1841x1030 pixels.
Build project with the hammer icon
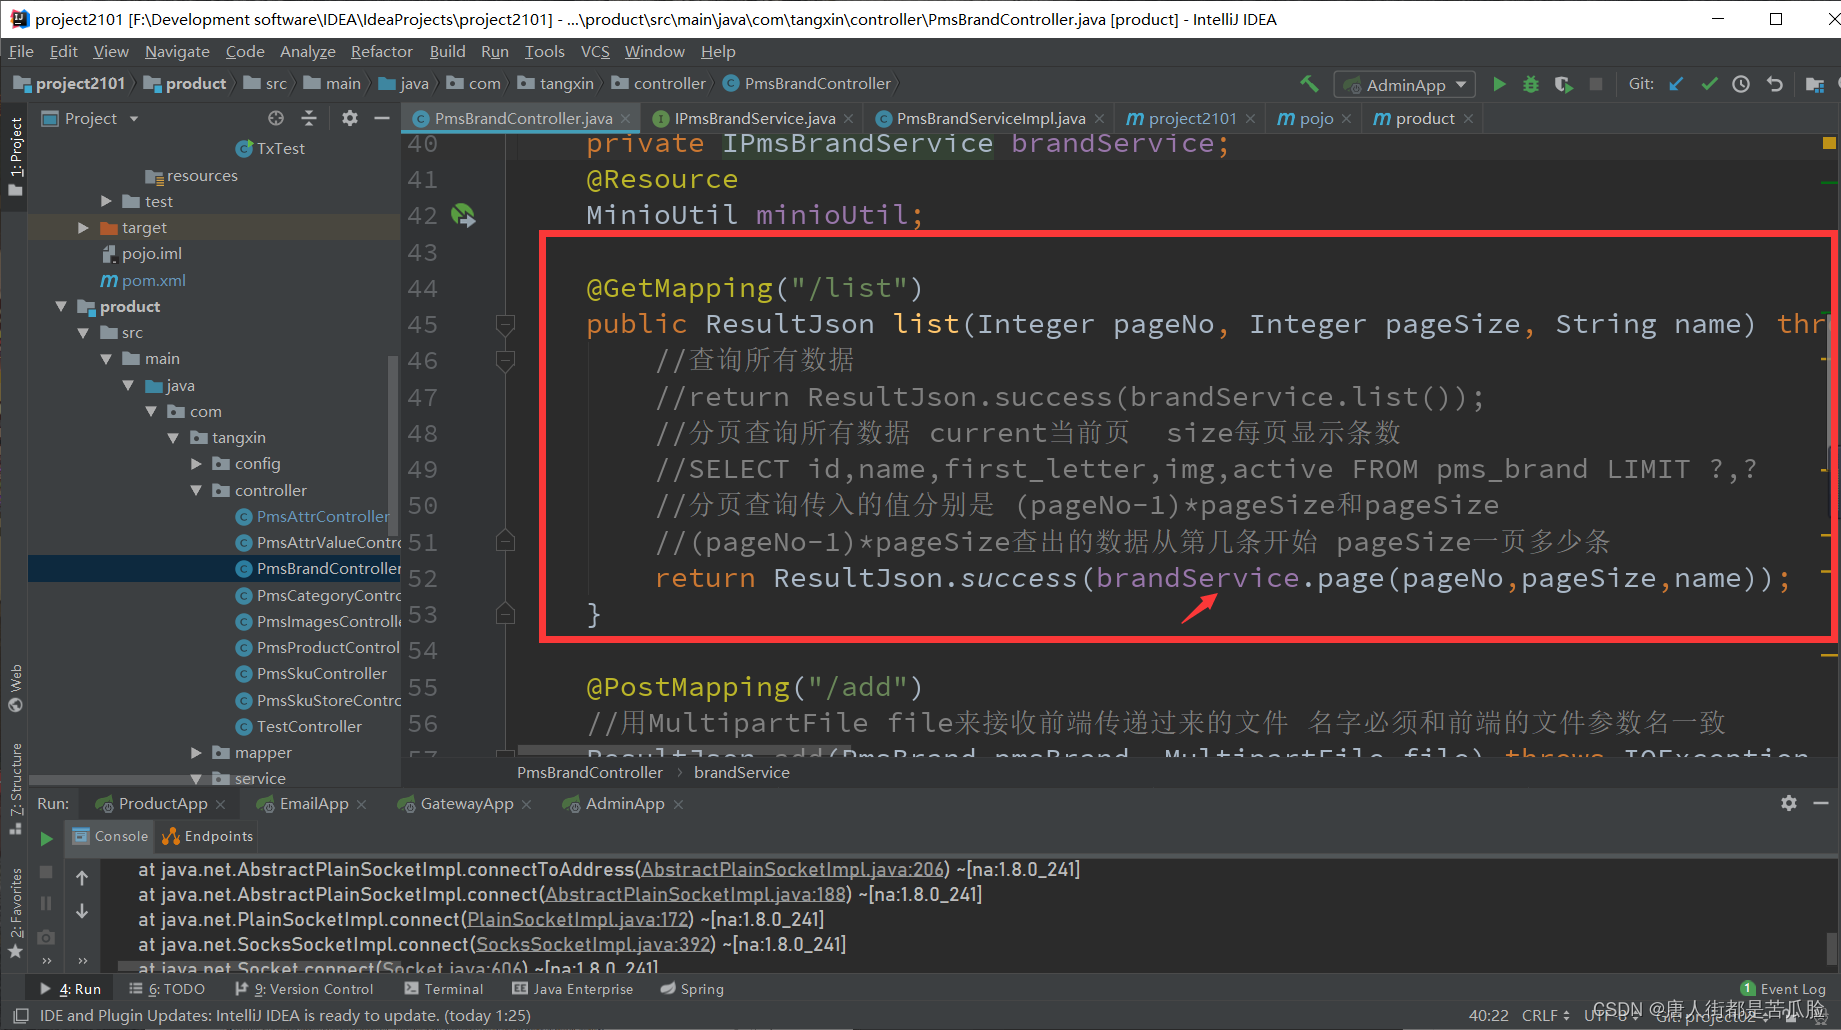[x=1309, y=85]
